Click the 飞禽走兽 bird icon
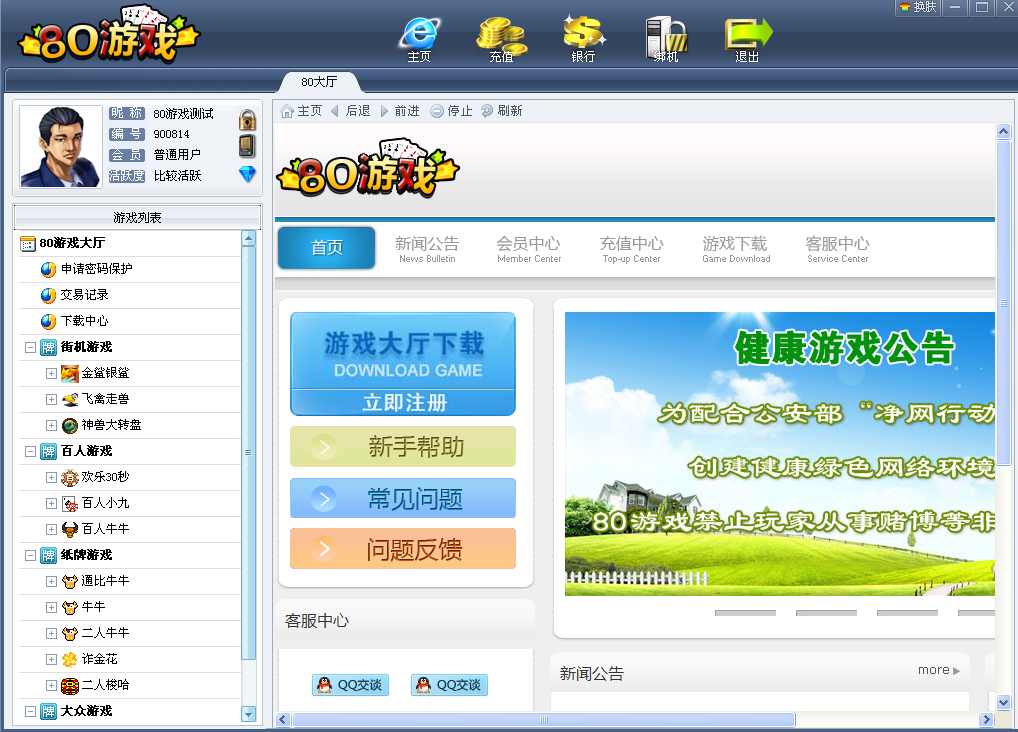 point(69,399)
